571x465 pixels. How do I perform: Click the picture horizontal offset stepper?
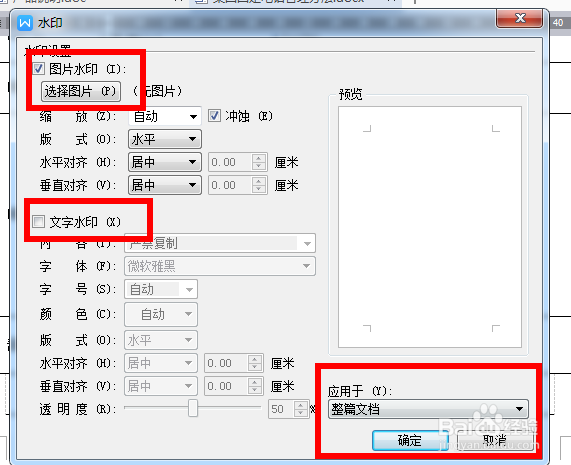click(x=259, y=162)
